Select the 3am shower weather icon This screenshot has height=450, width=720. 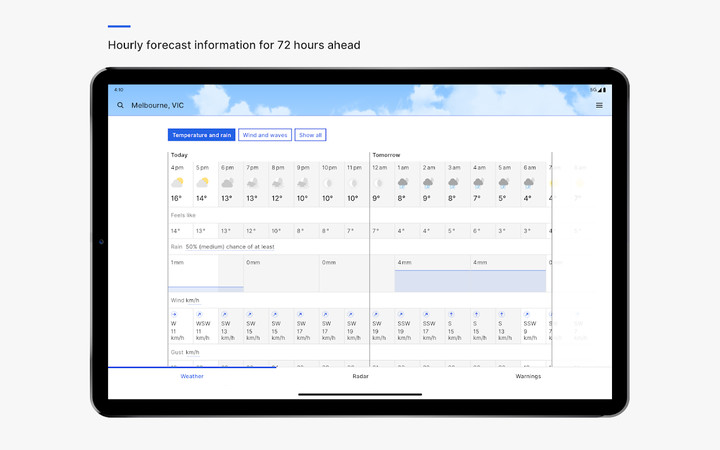[x=453, y=183]
